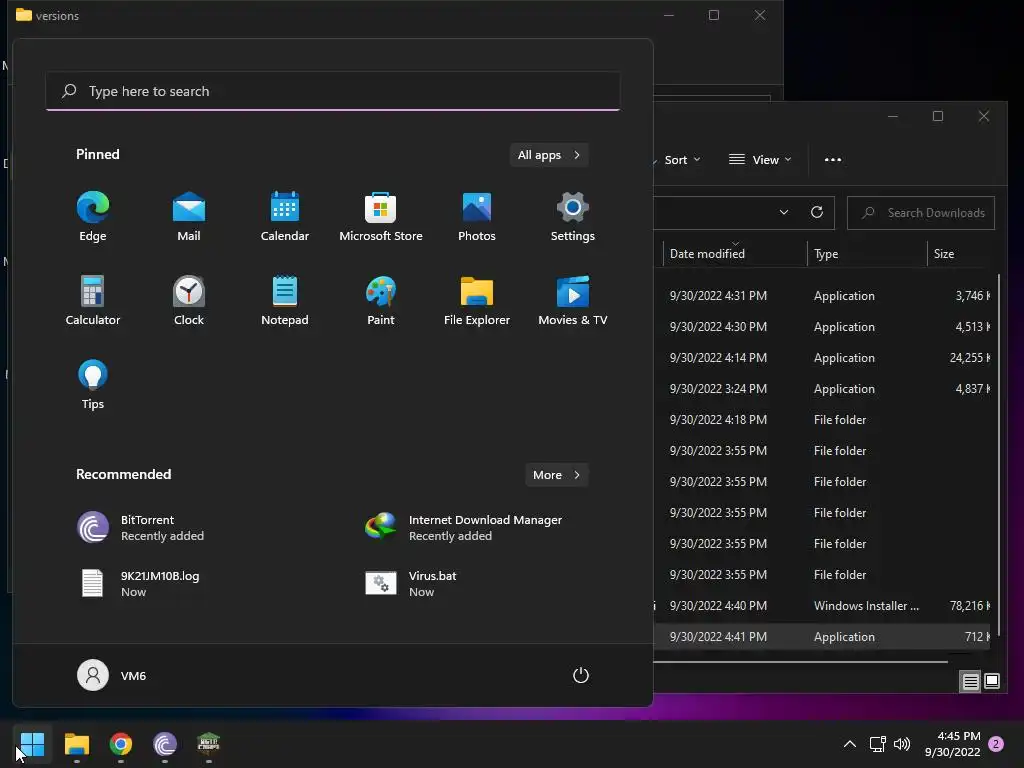Open the 9K21JM10B.log recommended file
1024x768 pixels.
[x=140, y=583]
